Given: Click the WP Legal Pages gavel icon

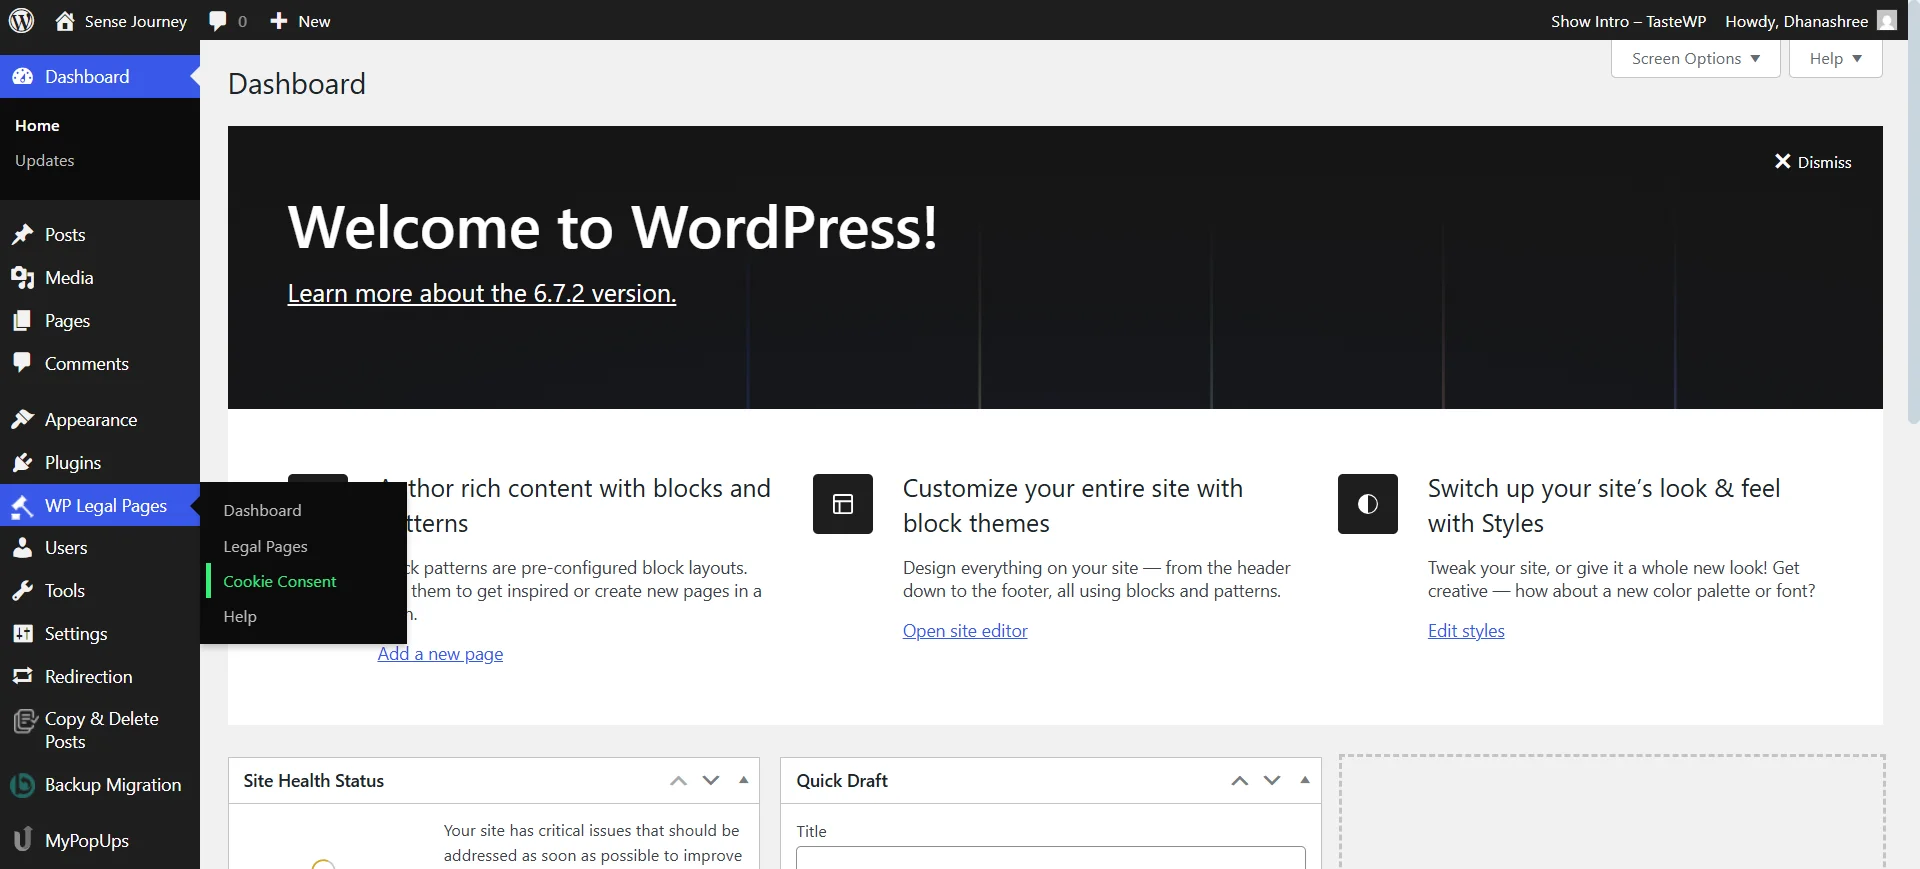Looking at the screenshot, I should coord(22,507).
